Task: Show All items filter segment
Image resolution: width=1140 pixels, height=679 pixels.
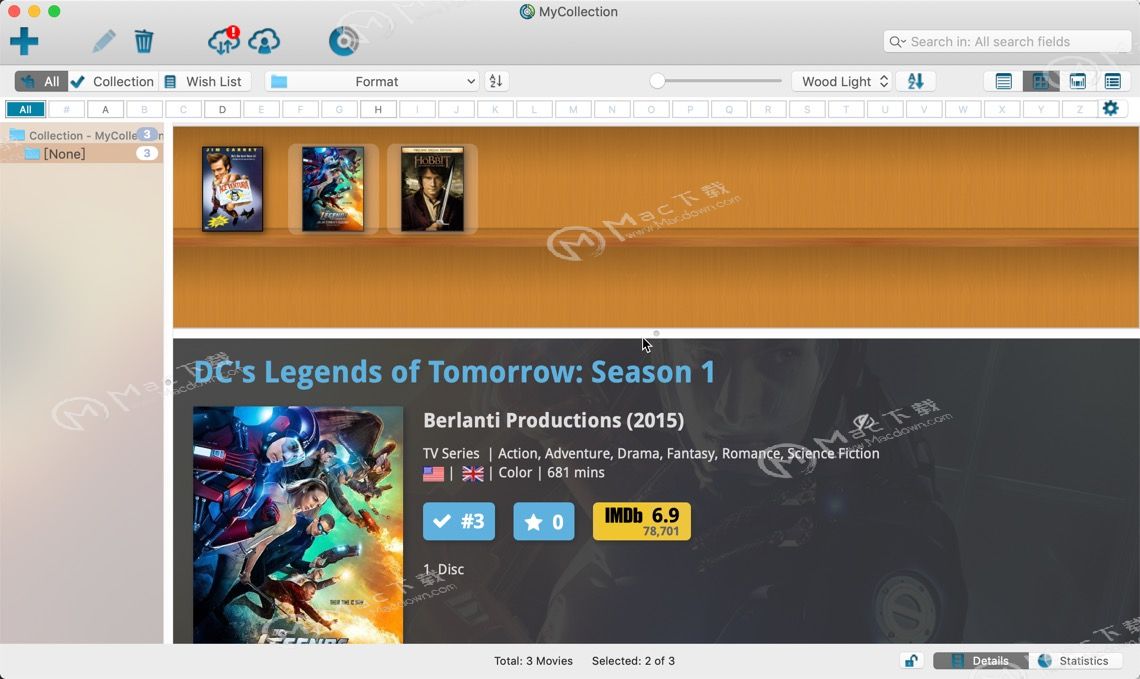Action: point(41,81)
